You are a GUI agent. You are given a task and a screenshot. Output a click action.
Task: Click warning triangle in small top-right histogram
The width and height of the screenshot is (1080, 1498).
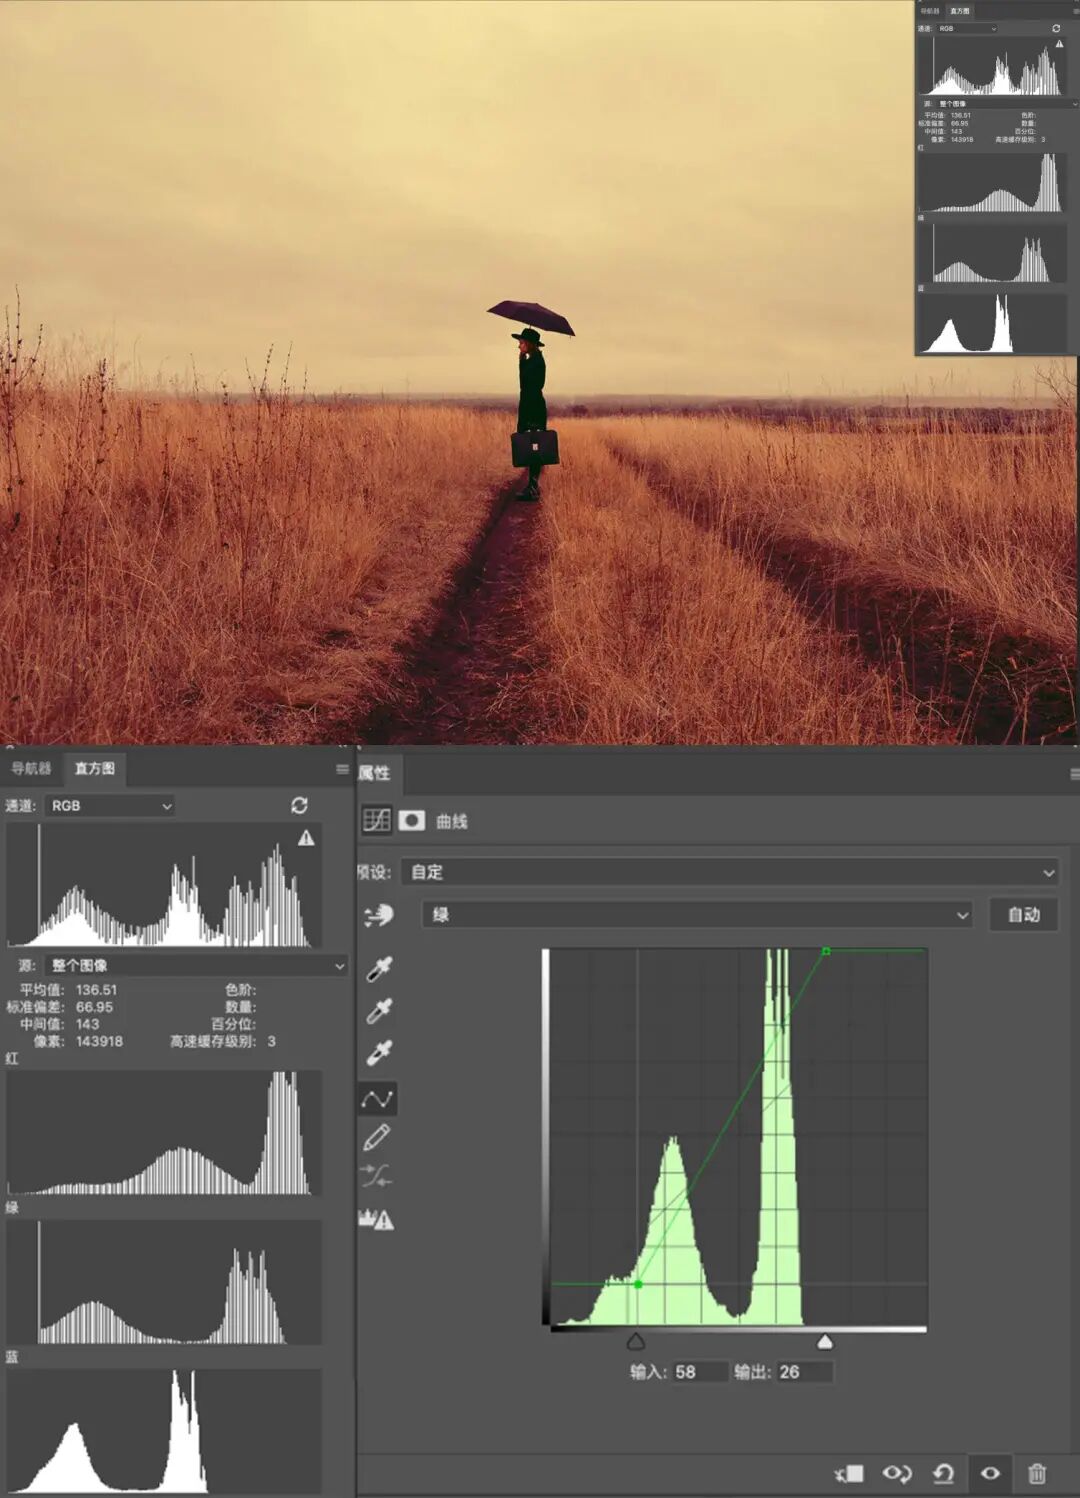coord(1059,44)
